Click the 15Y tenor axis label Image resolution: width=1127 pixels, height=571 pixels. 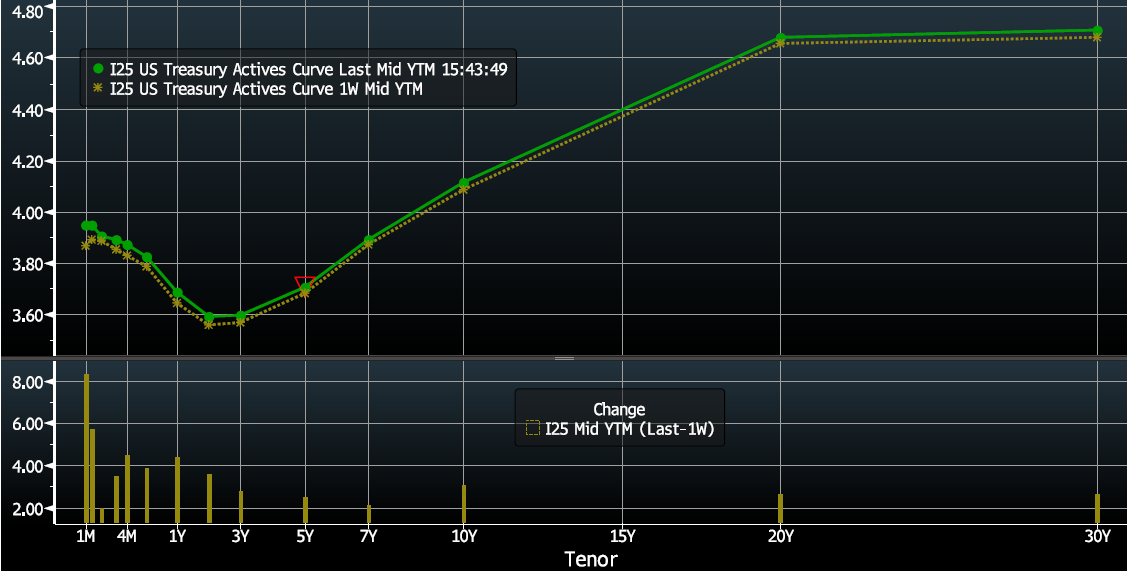click(x=622, y=536)
